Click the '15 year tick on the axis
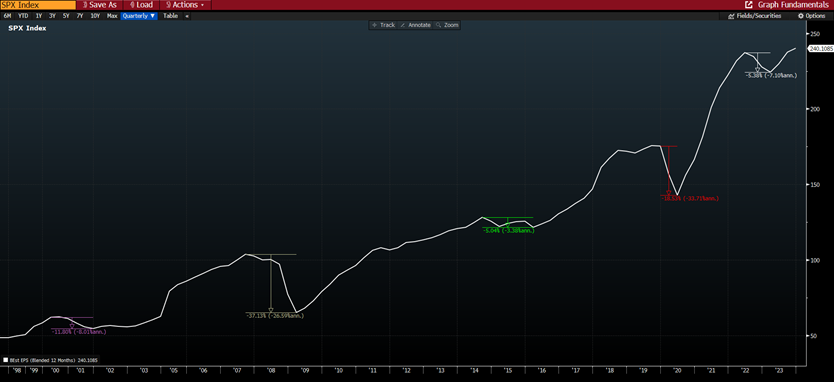The image size is (834, 382). [x=508, y=370]
